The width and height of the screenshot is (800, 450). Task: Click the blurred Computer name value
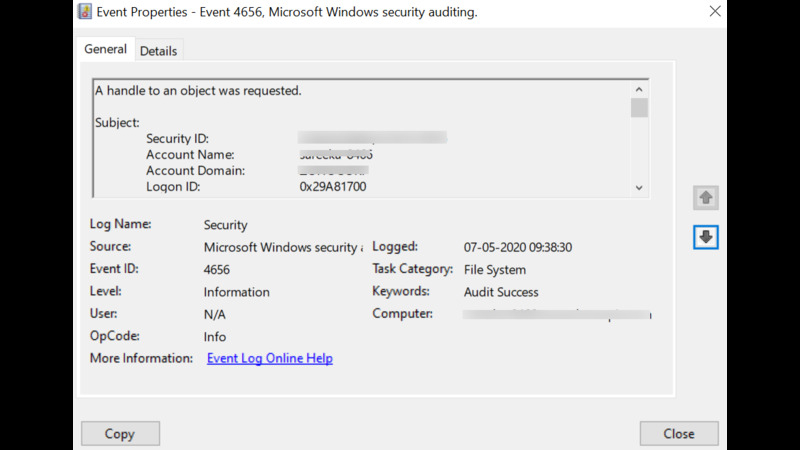557,314
